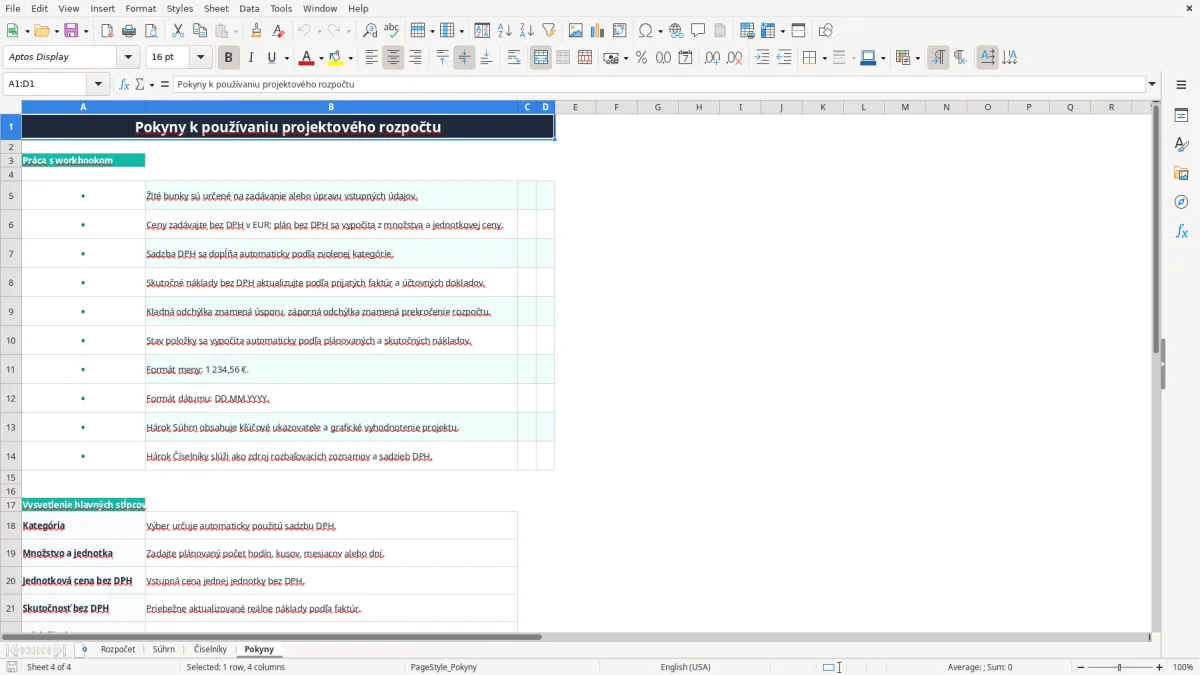Toggle Italic formatting
The height and width of the screenshot is (675, 1200).
click(251, 58)
